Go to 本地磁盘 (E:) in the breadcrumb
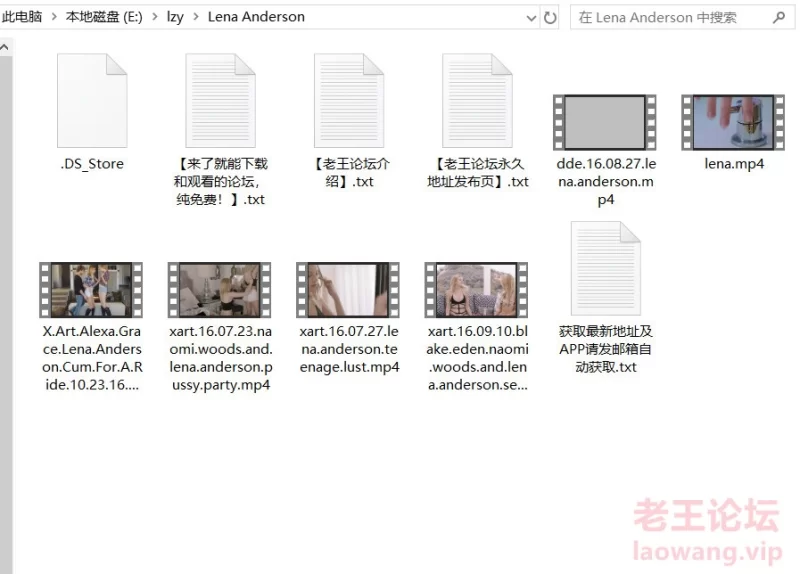Viewport: 800px width, 574px height. [x=104, y=17]
